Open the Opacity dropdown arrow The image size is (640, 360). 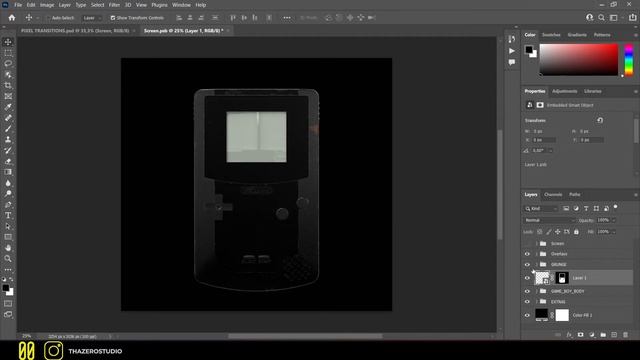[613, 220]
